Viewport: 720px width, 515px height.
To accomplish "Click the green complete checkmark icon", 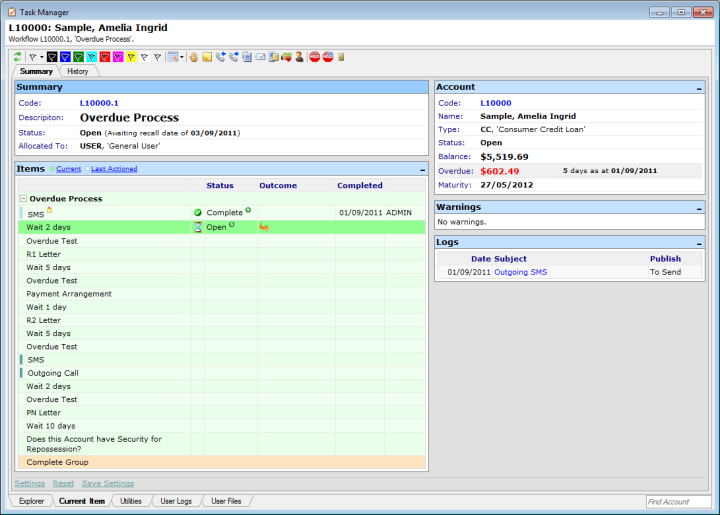I will click(198, 213).
